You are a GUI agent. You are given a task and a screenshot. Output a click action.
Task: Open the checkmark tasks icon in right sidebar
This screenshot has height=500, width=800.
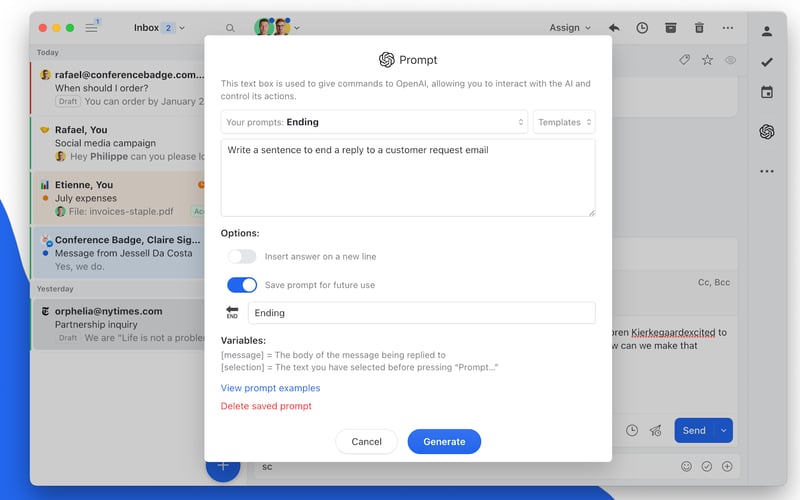[767, 62]
